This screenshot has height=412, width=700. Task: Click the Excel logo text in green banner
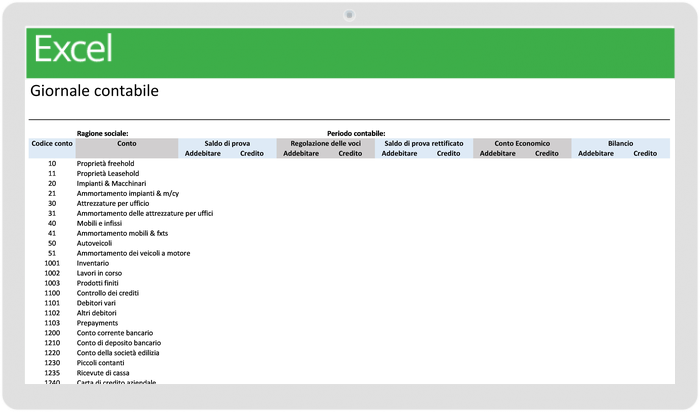pyautogui.click(x=73, y=49)
